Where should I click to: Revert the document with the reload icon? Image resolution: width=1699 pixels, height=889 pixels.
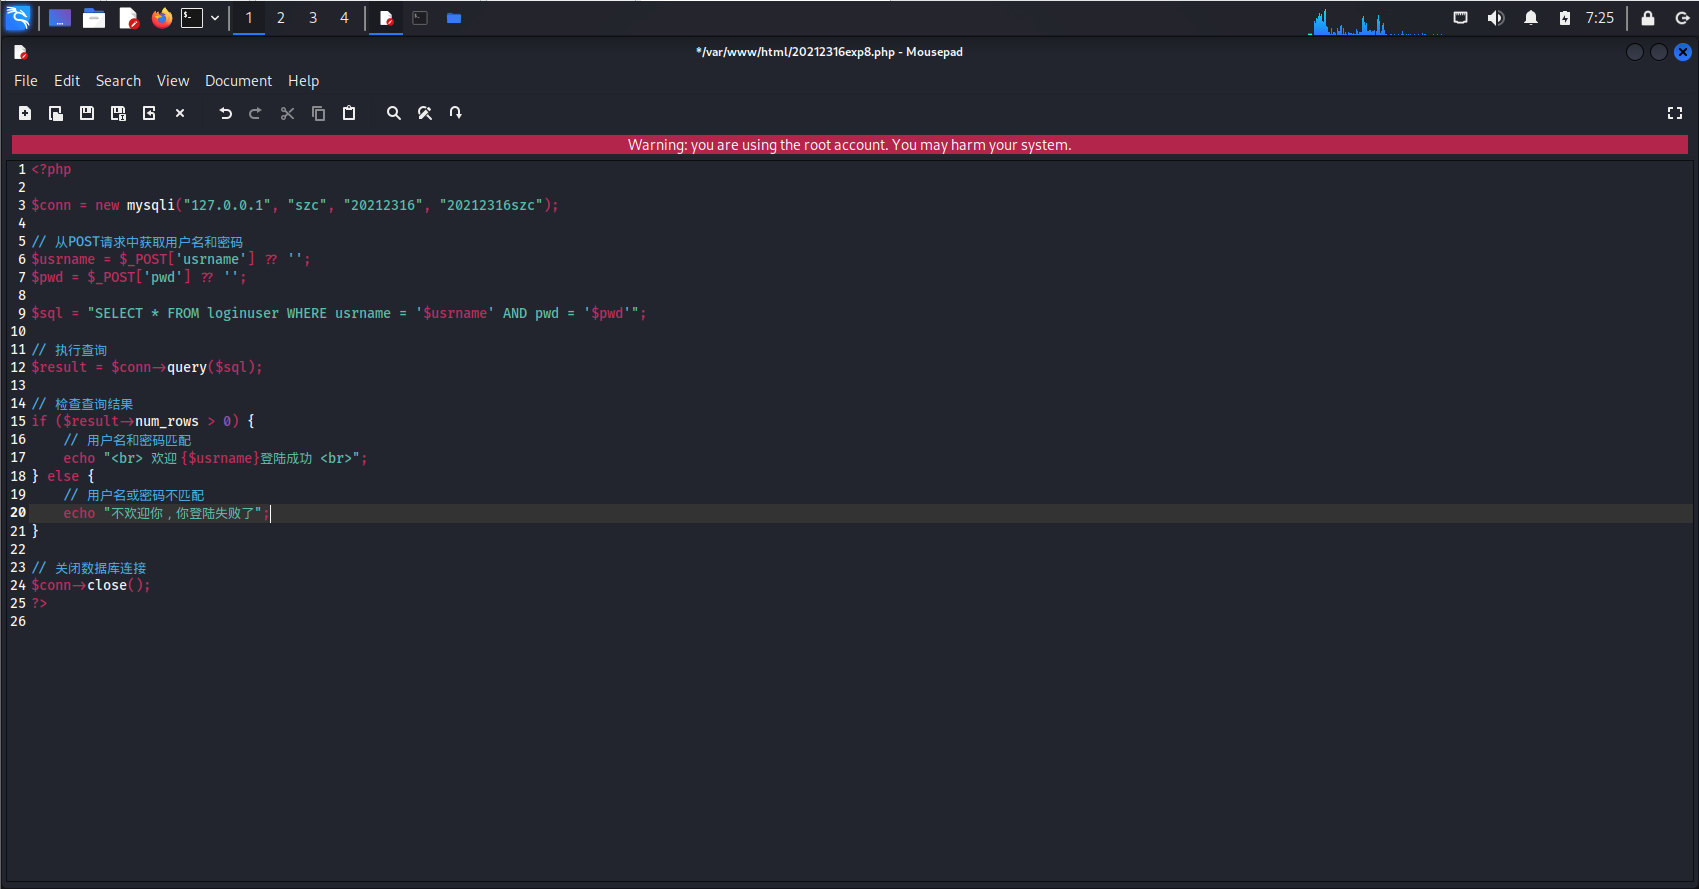tap(149, 113)
